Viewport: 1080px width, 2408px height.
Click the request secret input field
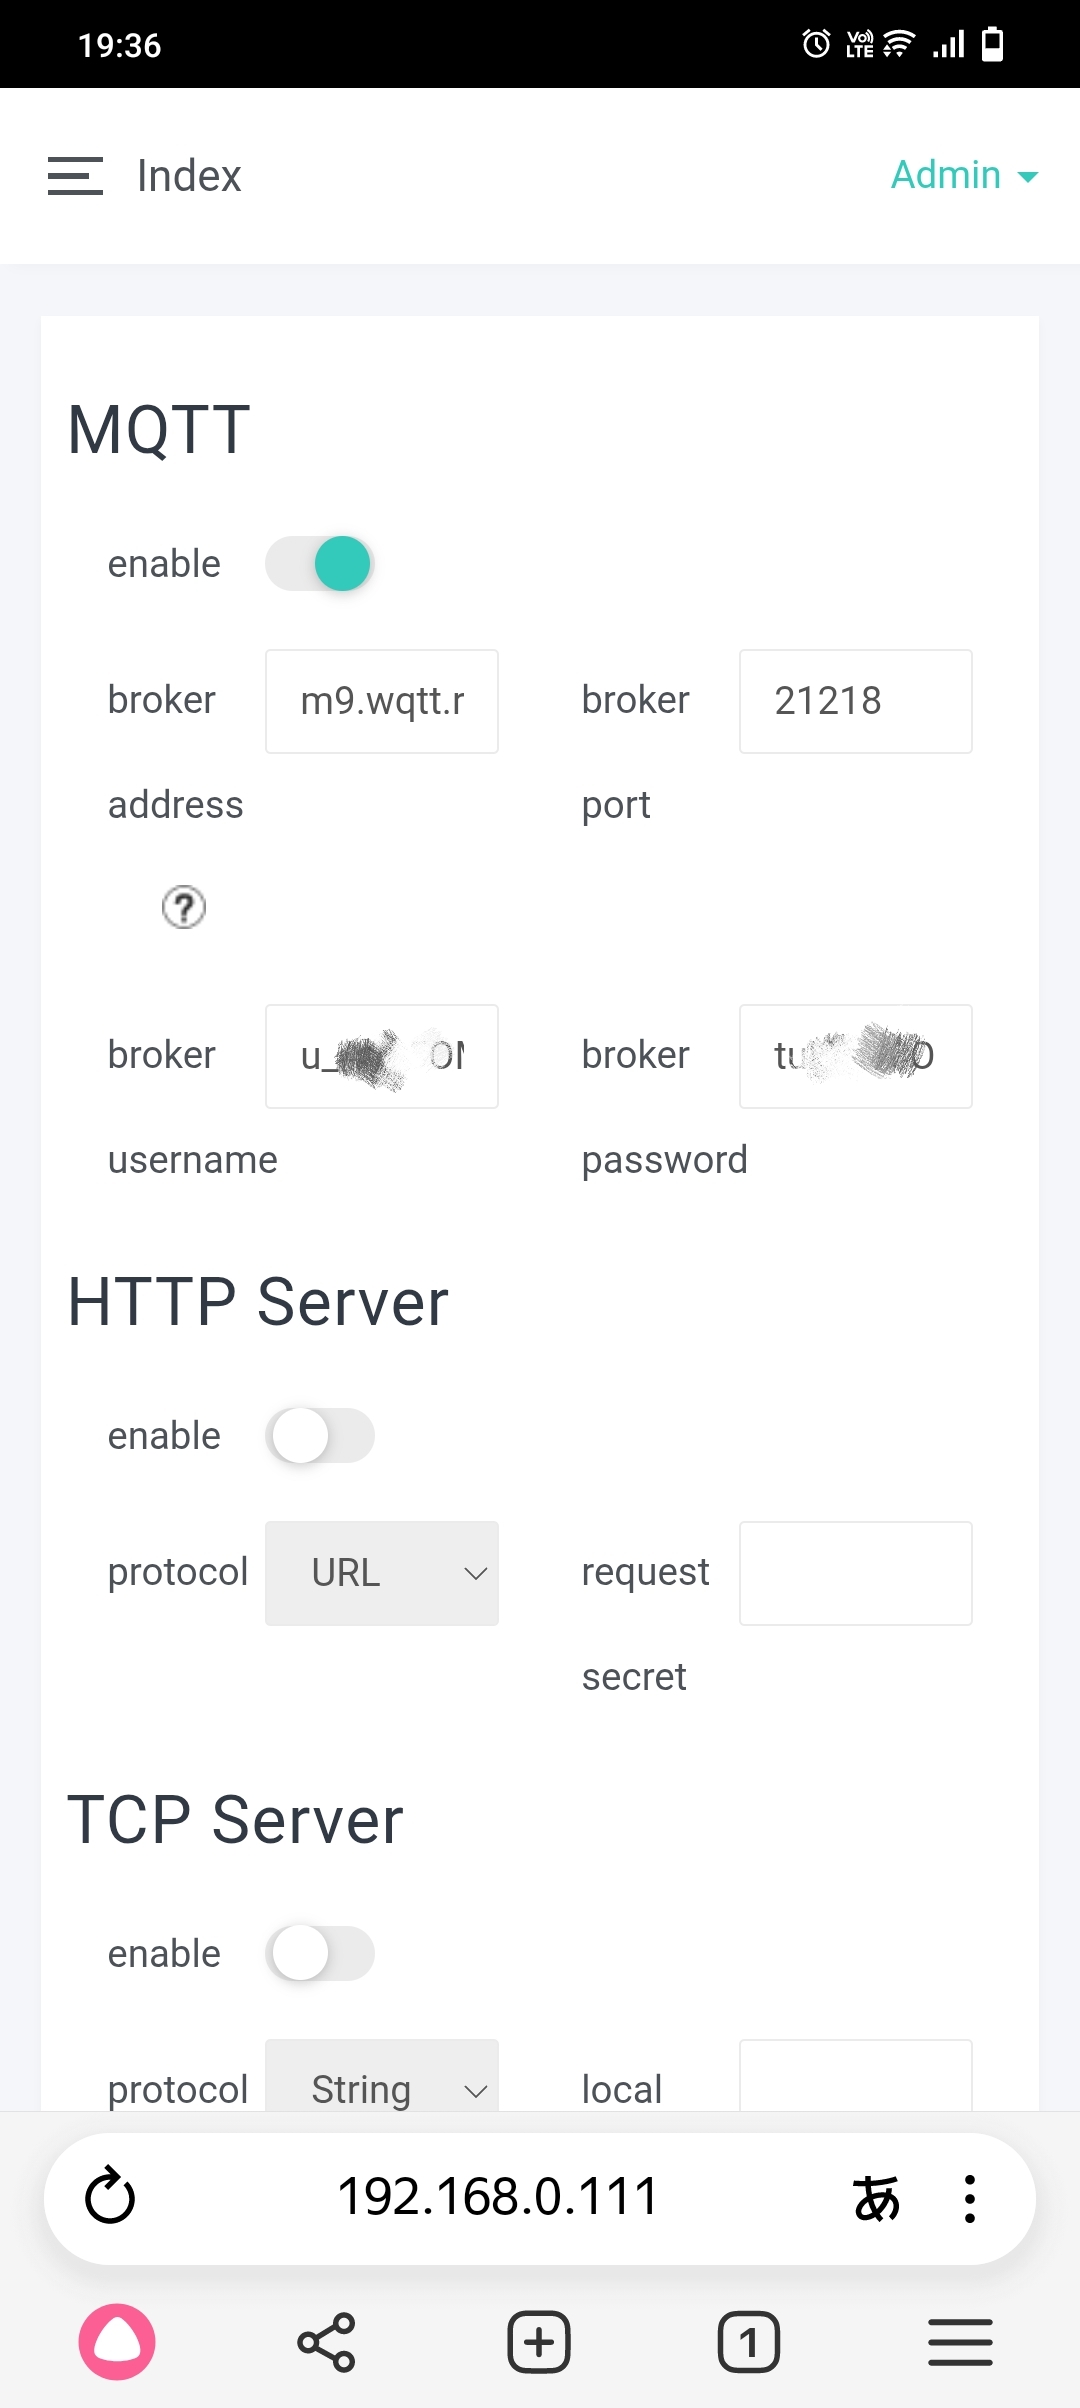pos(856,1573)
